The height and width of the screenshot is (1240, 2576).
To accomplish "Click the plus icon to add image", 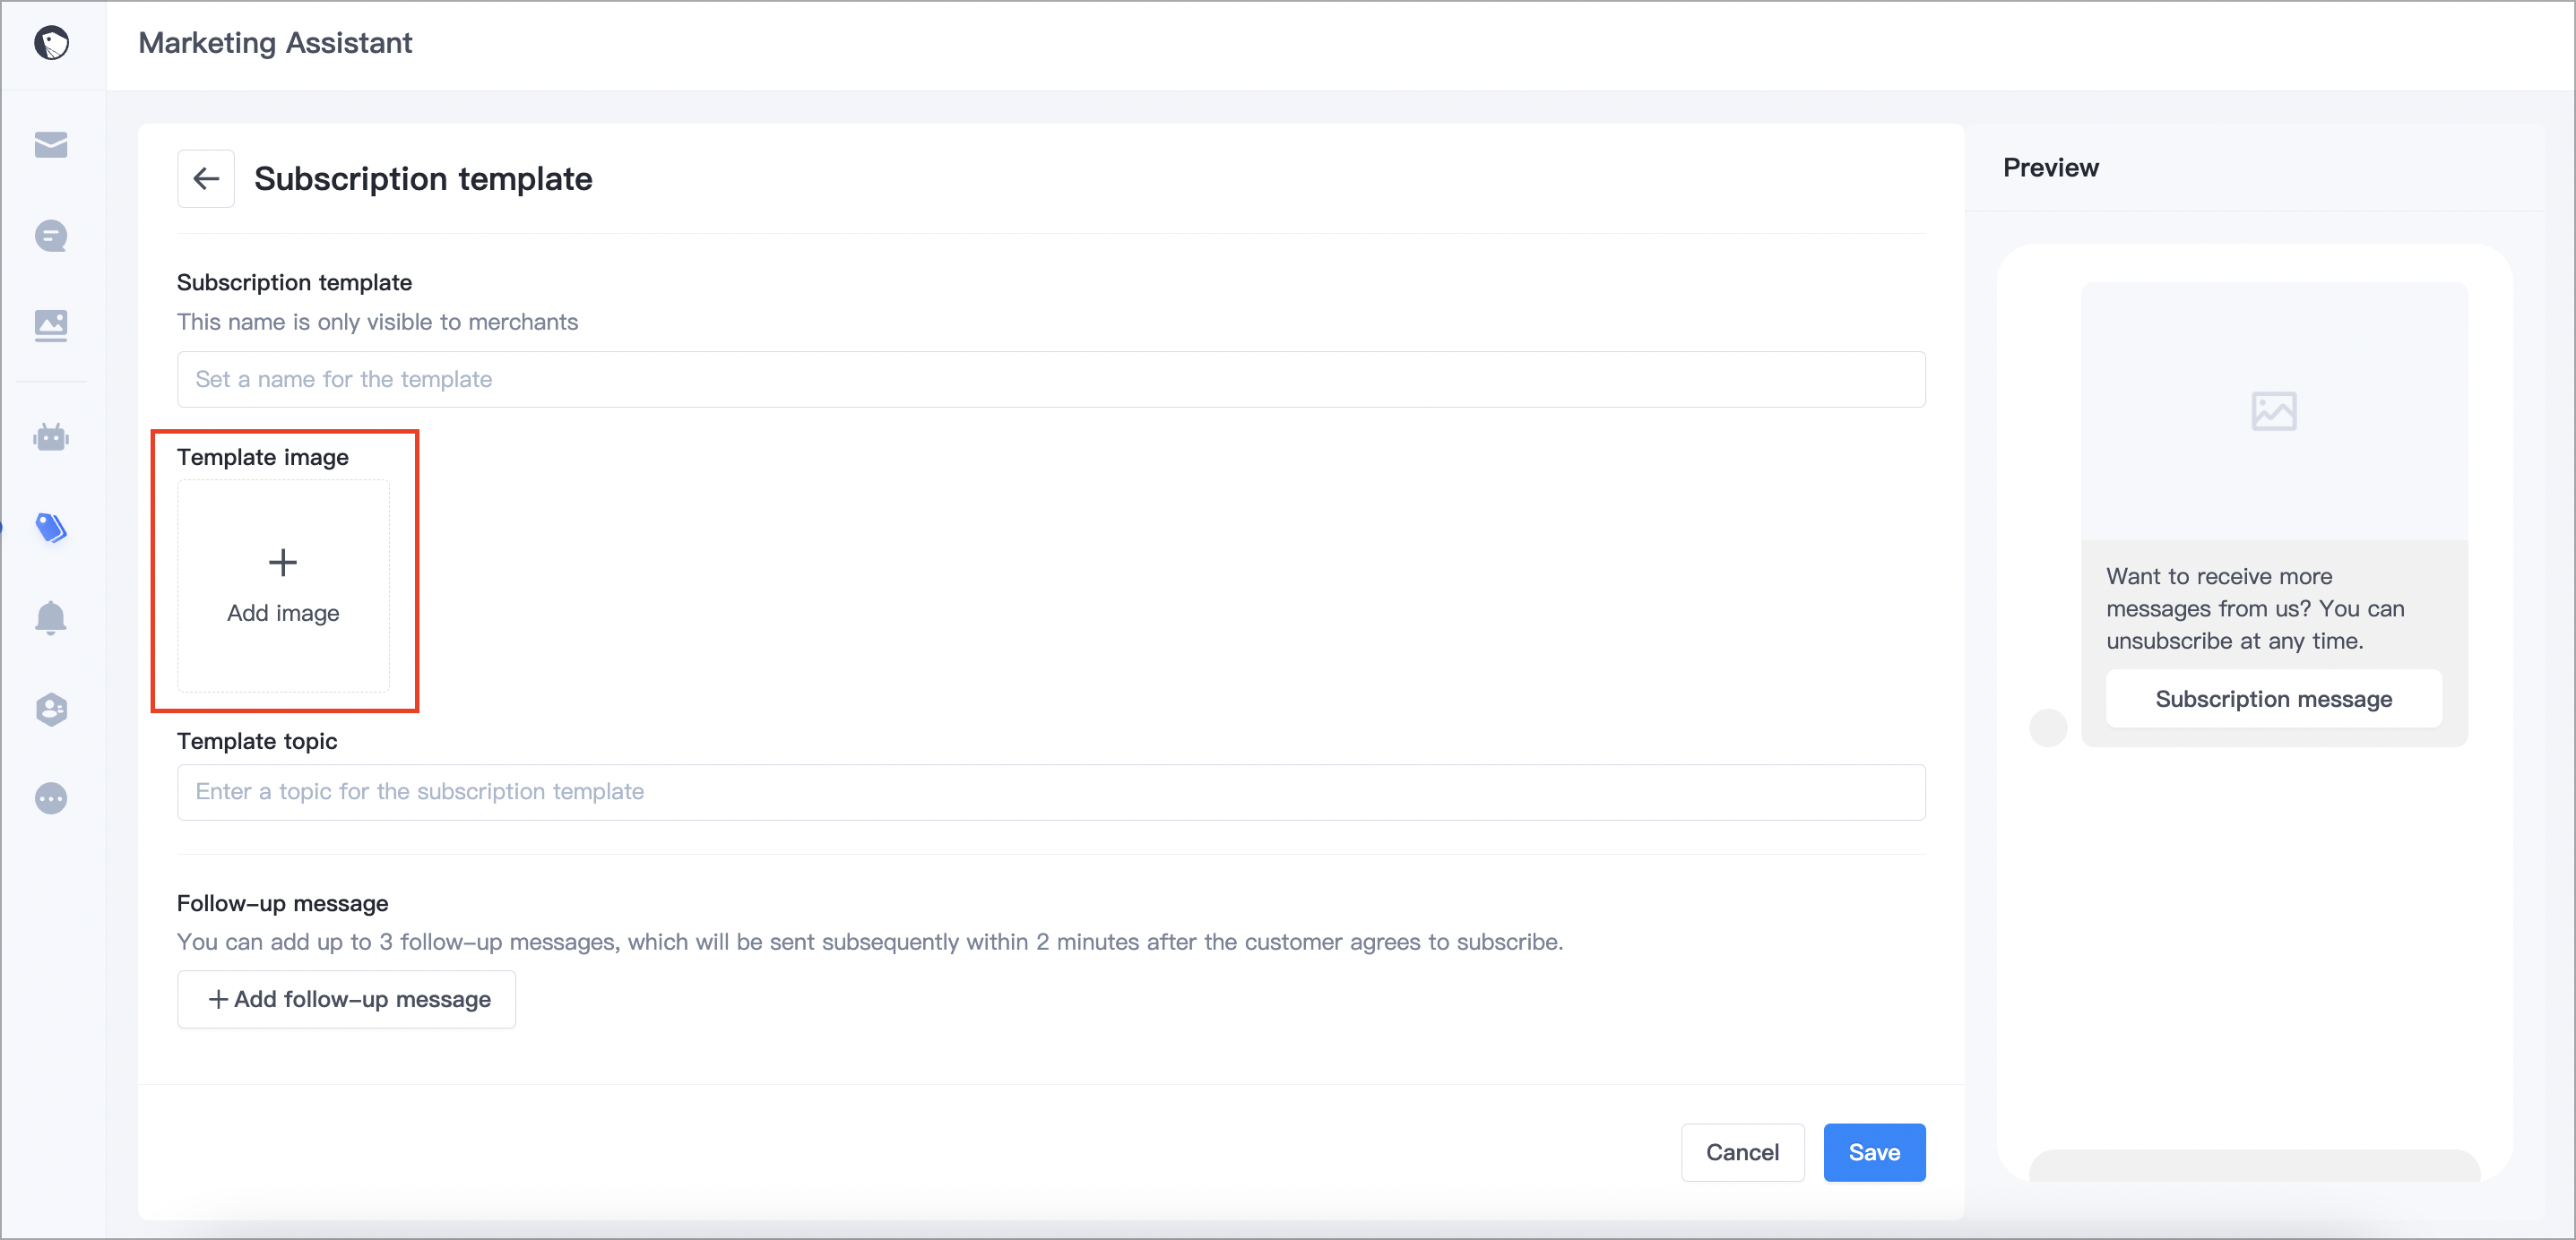I will (x=283, y=562).
